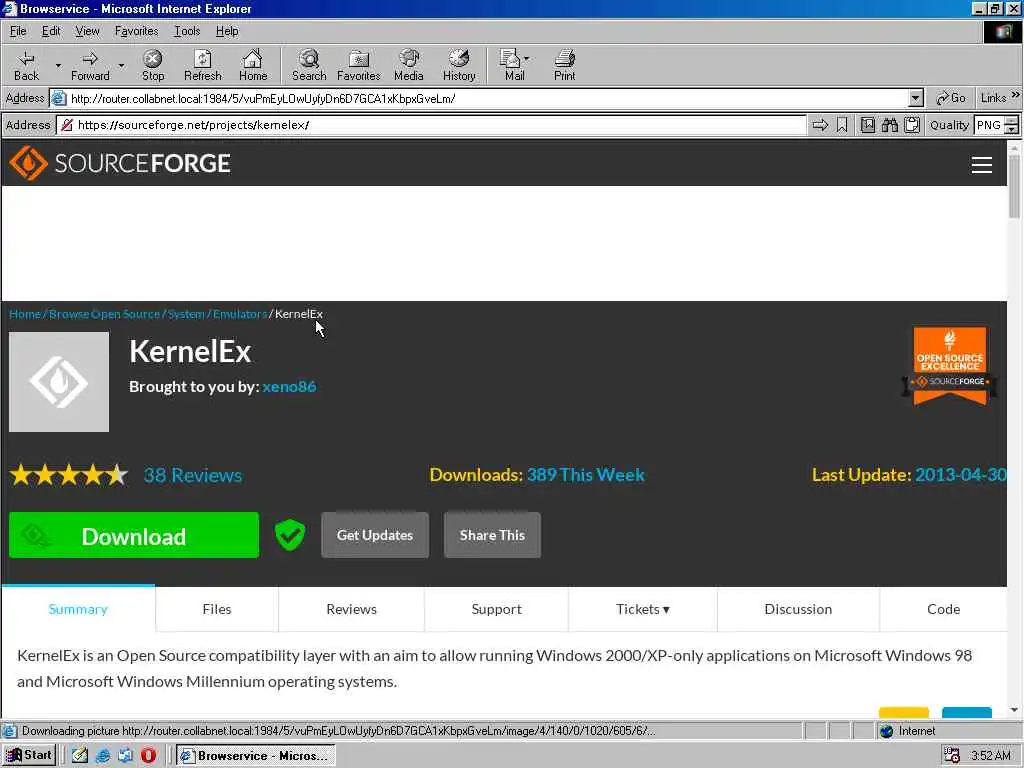
Task: Open the Forward history dropdown arrow
Action: [121, 66]
